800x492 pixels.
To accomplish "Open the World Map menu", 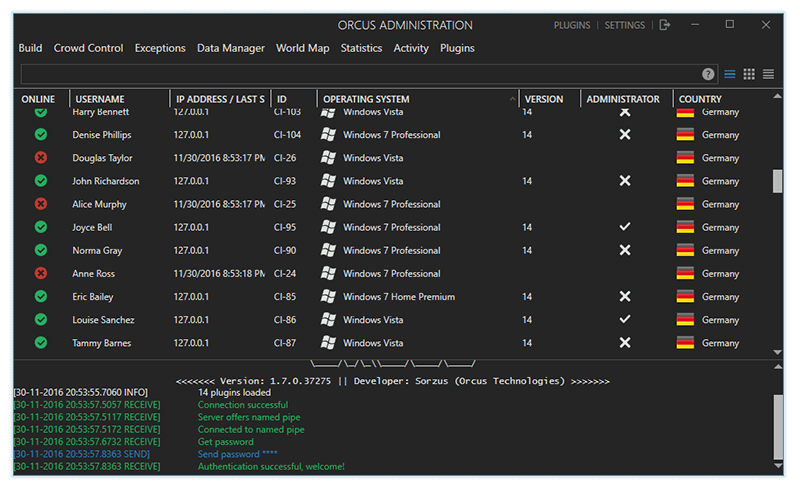I will point(303,48).
